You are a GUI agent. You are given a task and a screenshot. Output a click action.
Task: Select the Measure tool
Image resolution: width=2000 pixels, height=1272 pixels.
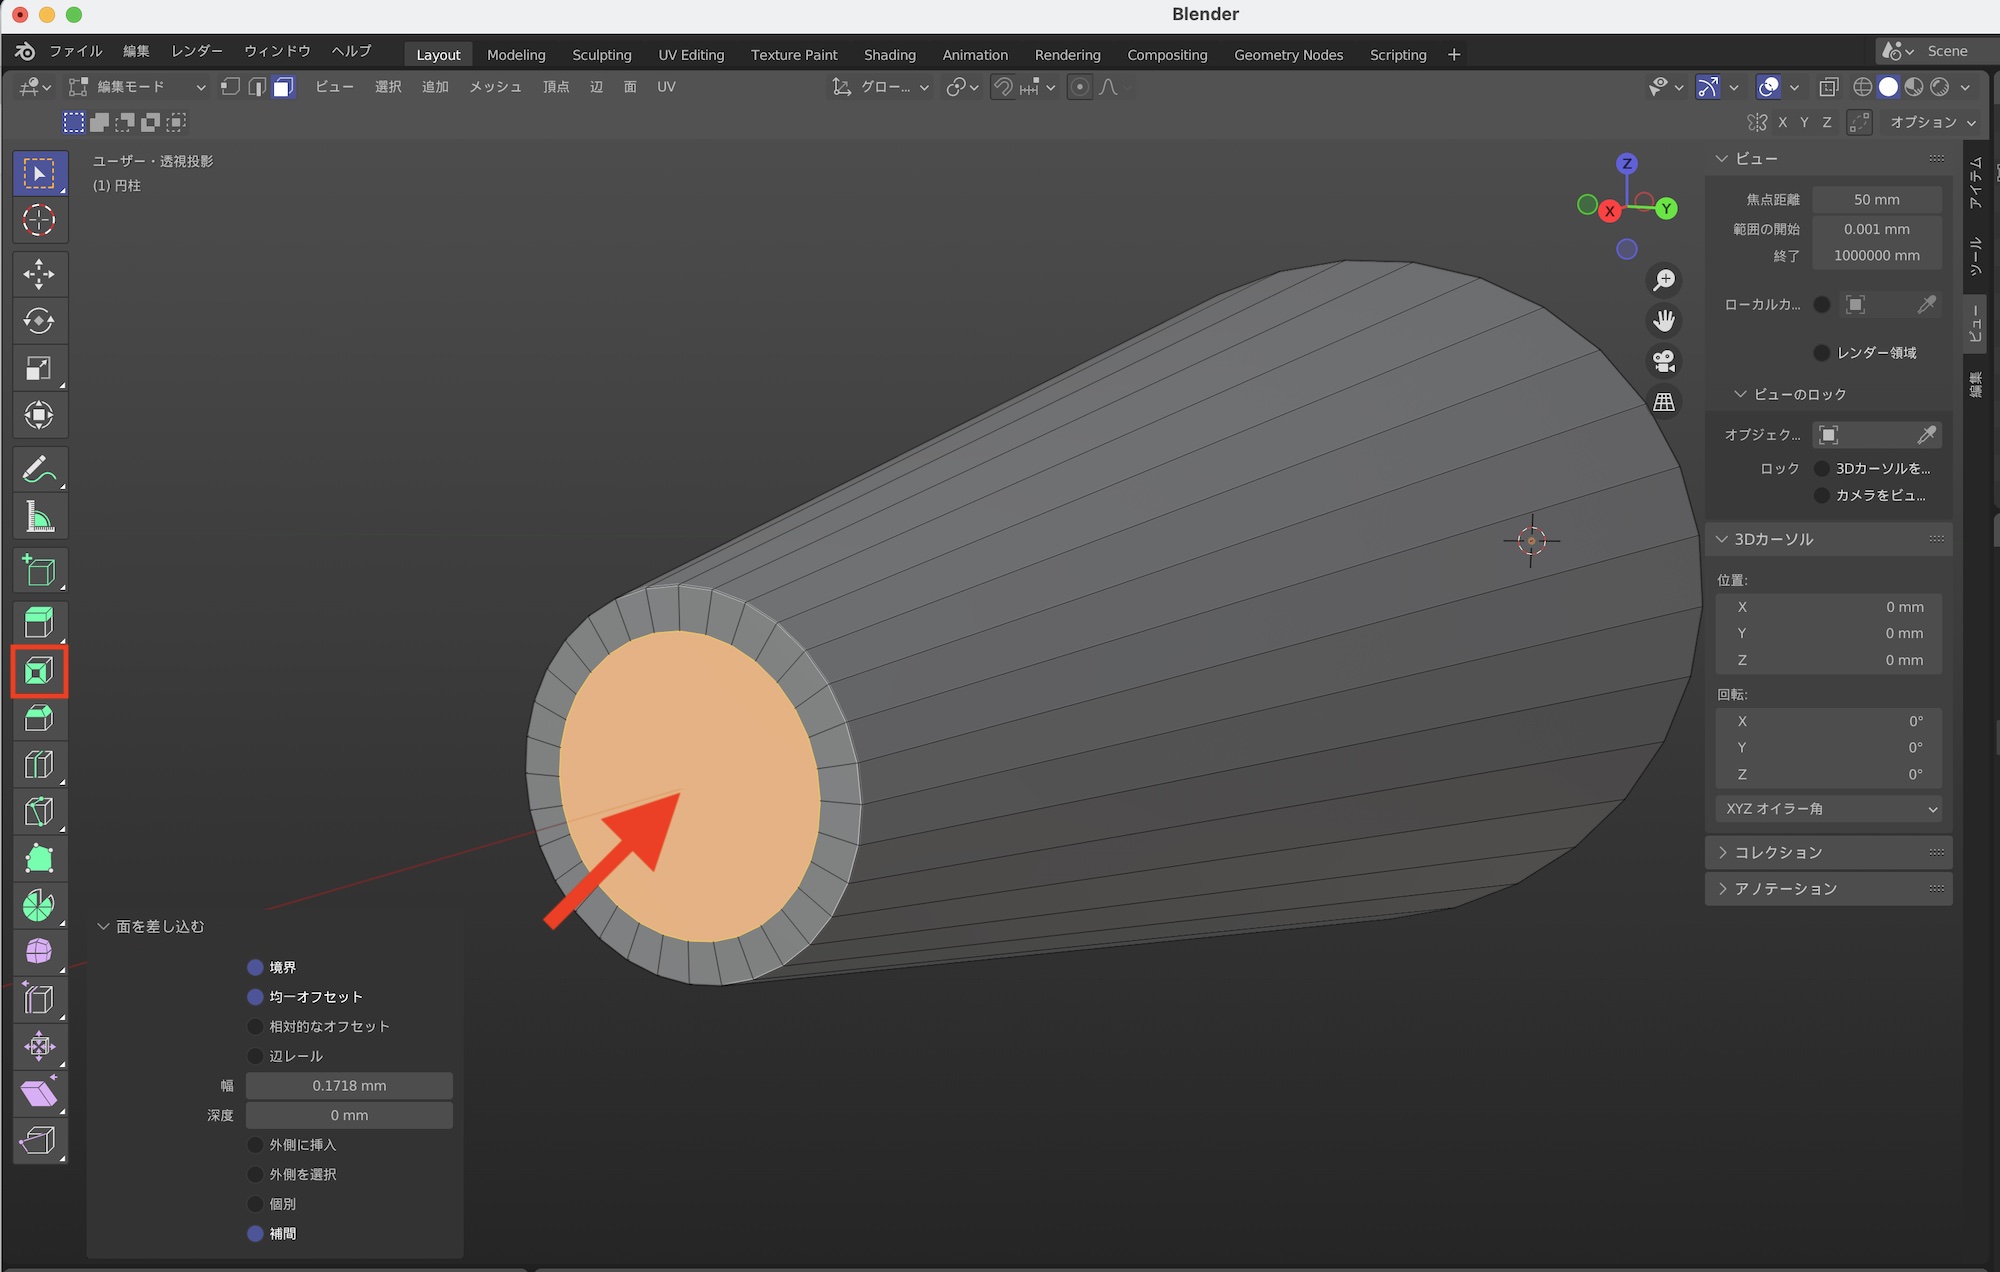coord(39,517)
